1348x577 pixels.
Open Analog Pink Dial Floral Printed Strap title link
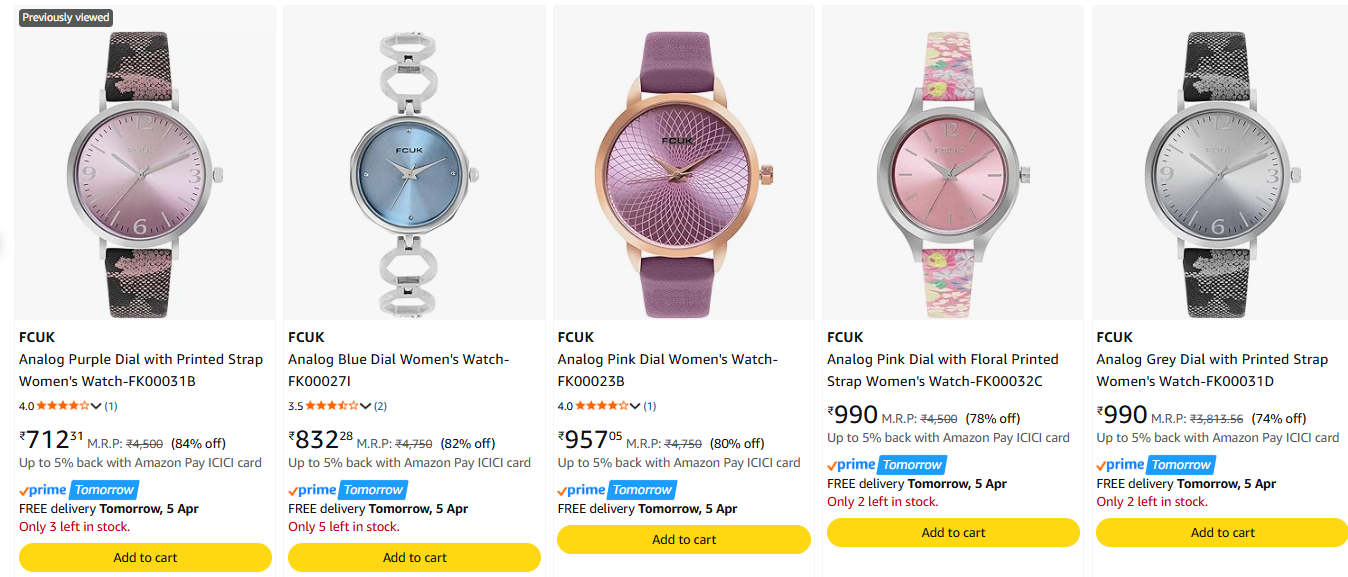coord(942,370)
